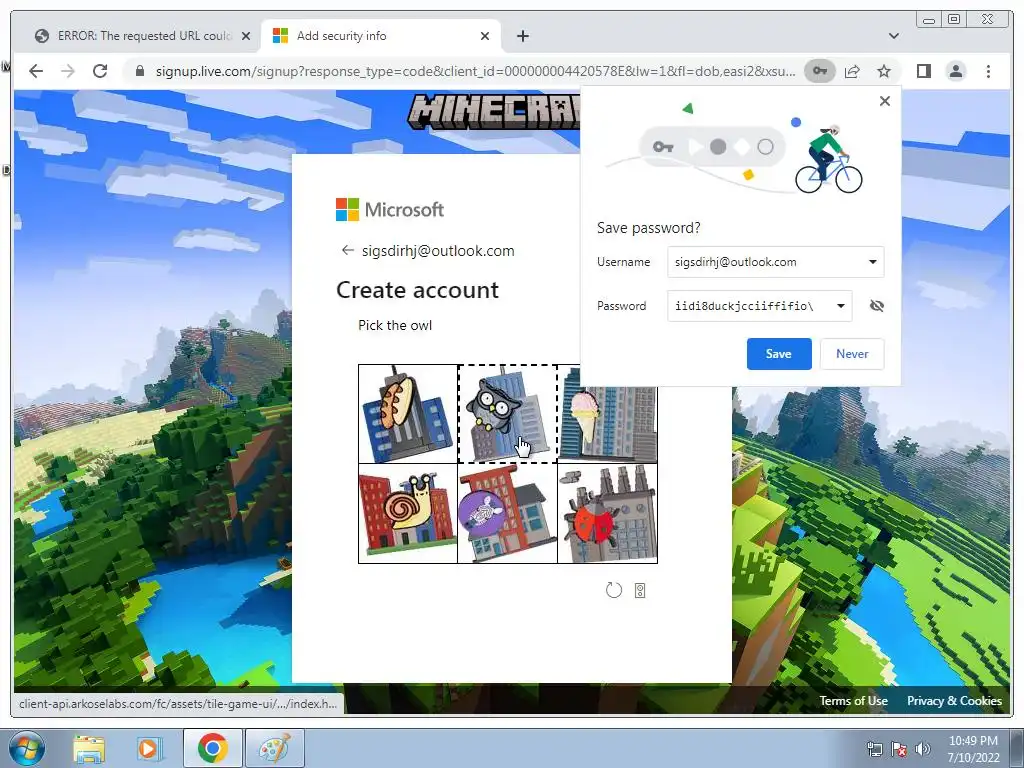Close the Add security info tab
Viewport: 1024px width, 768px height.
[485, 36]
